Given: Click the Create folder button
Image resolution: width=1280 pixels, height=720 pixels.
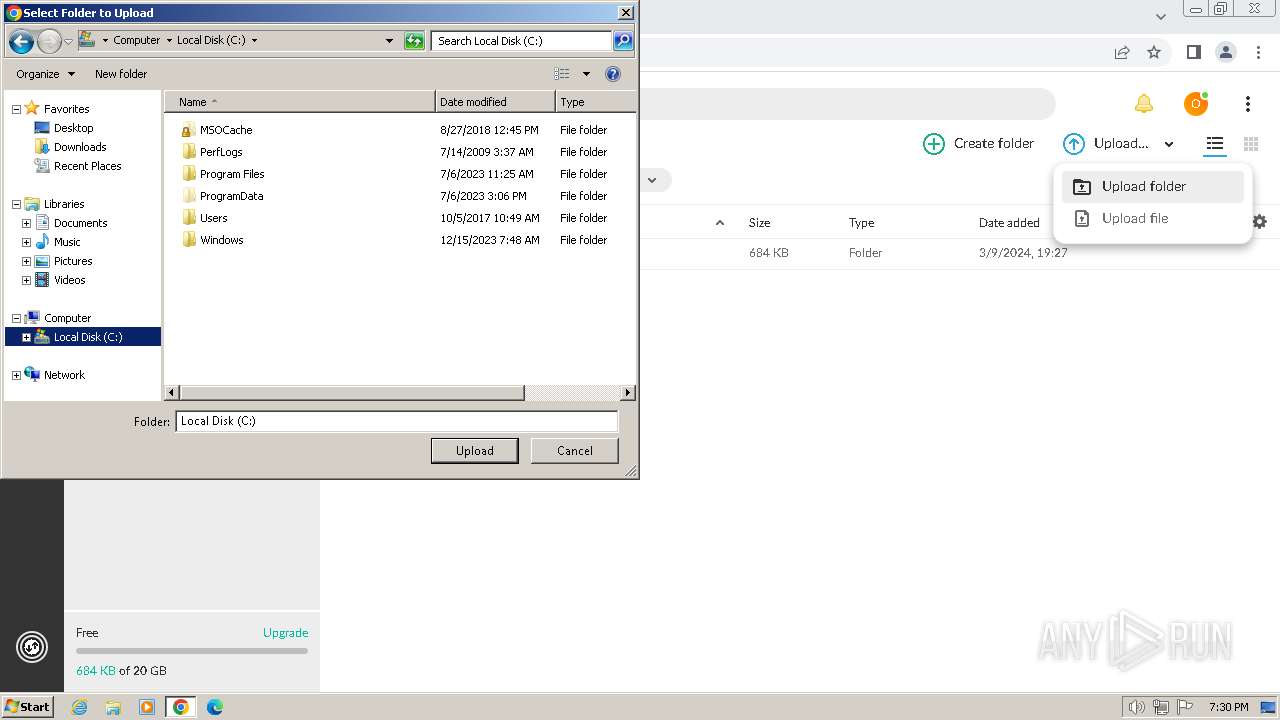Looking at the screenshot, I should pos(978,144).
